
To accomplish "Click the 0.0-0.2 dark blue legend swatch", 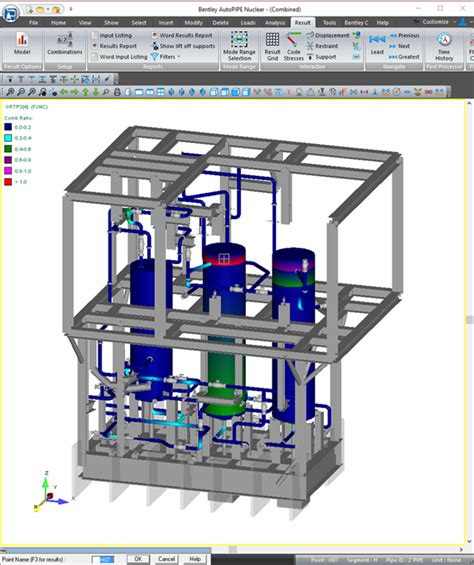I will tap(8, 127).
